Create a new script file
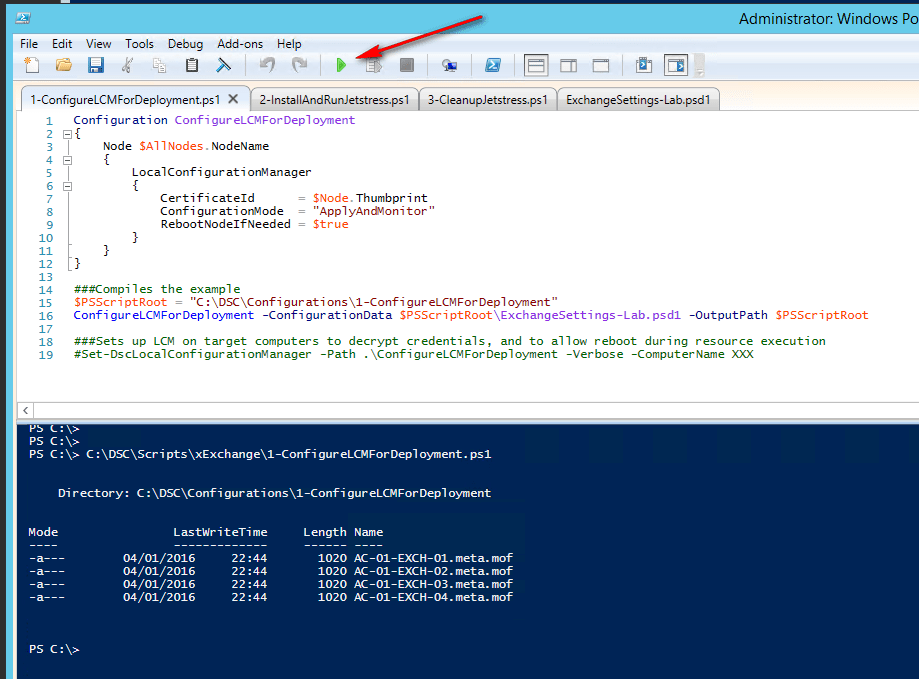The height and width of the screenshot is (679, 919). click(32, 66)
